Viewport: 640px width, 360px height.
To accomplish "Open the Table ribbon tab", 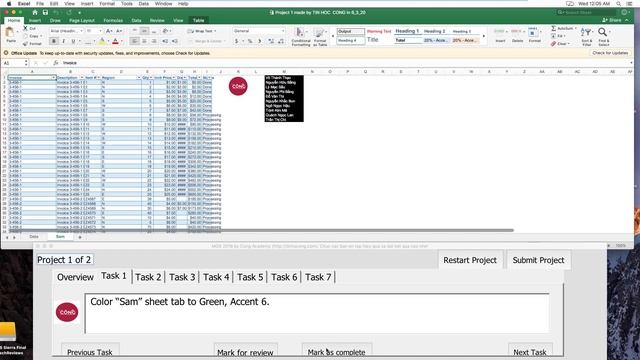I will tap(198, 20).
